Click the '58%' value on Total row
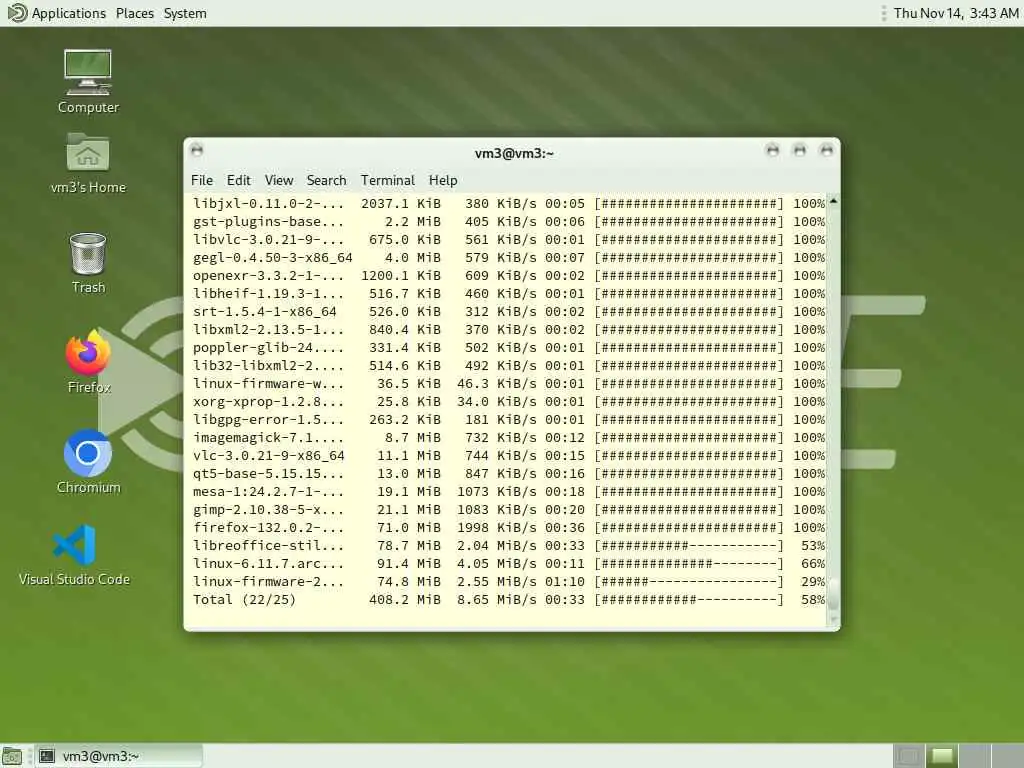1024x768 pixels. click(x=813, y=600)
